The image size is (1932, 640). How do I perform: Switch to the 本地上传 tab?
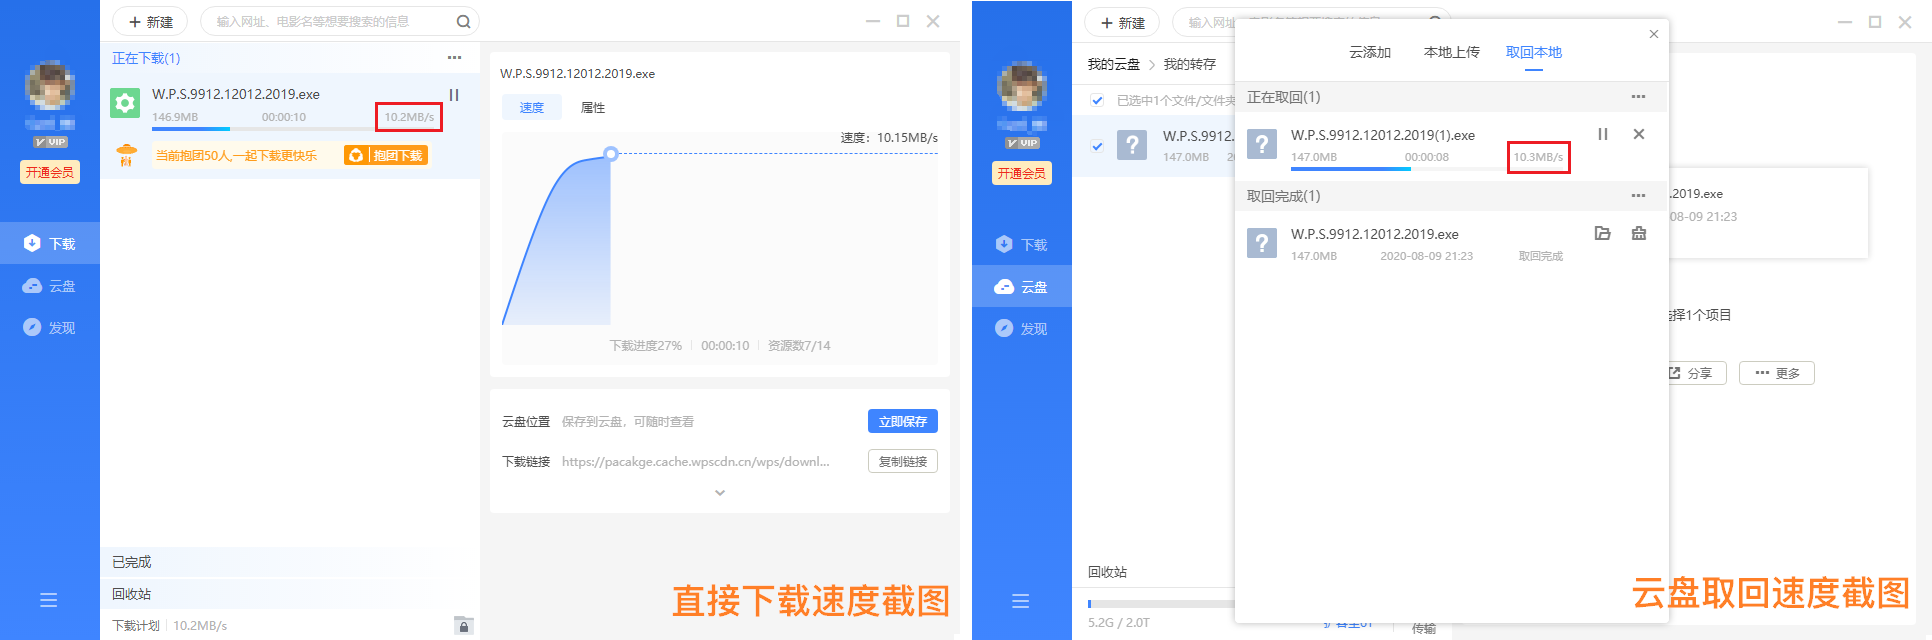[x=1451, y=52]
